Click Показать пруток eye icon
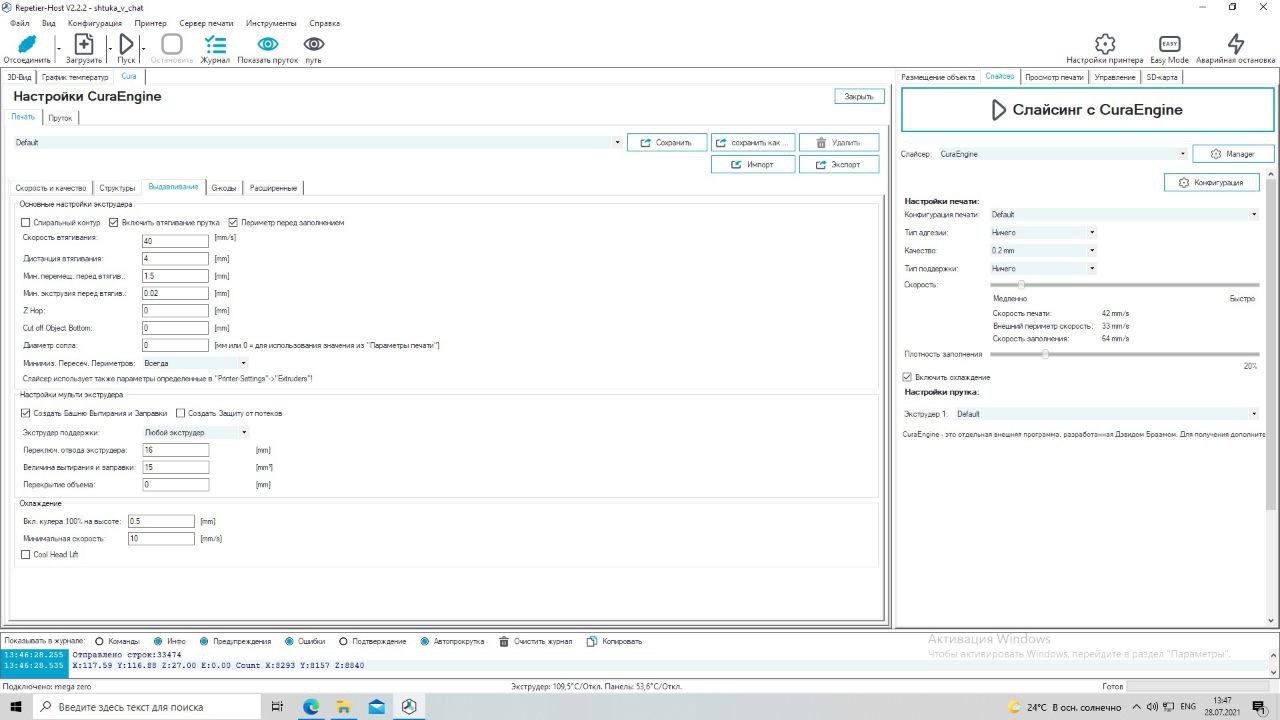This screenshot has width=1280, height=720. pos(268,44)
